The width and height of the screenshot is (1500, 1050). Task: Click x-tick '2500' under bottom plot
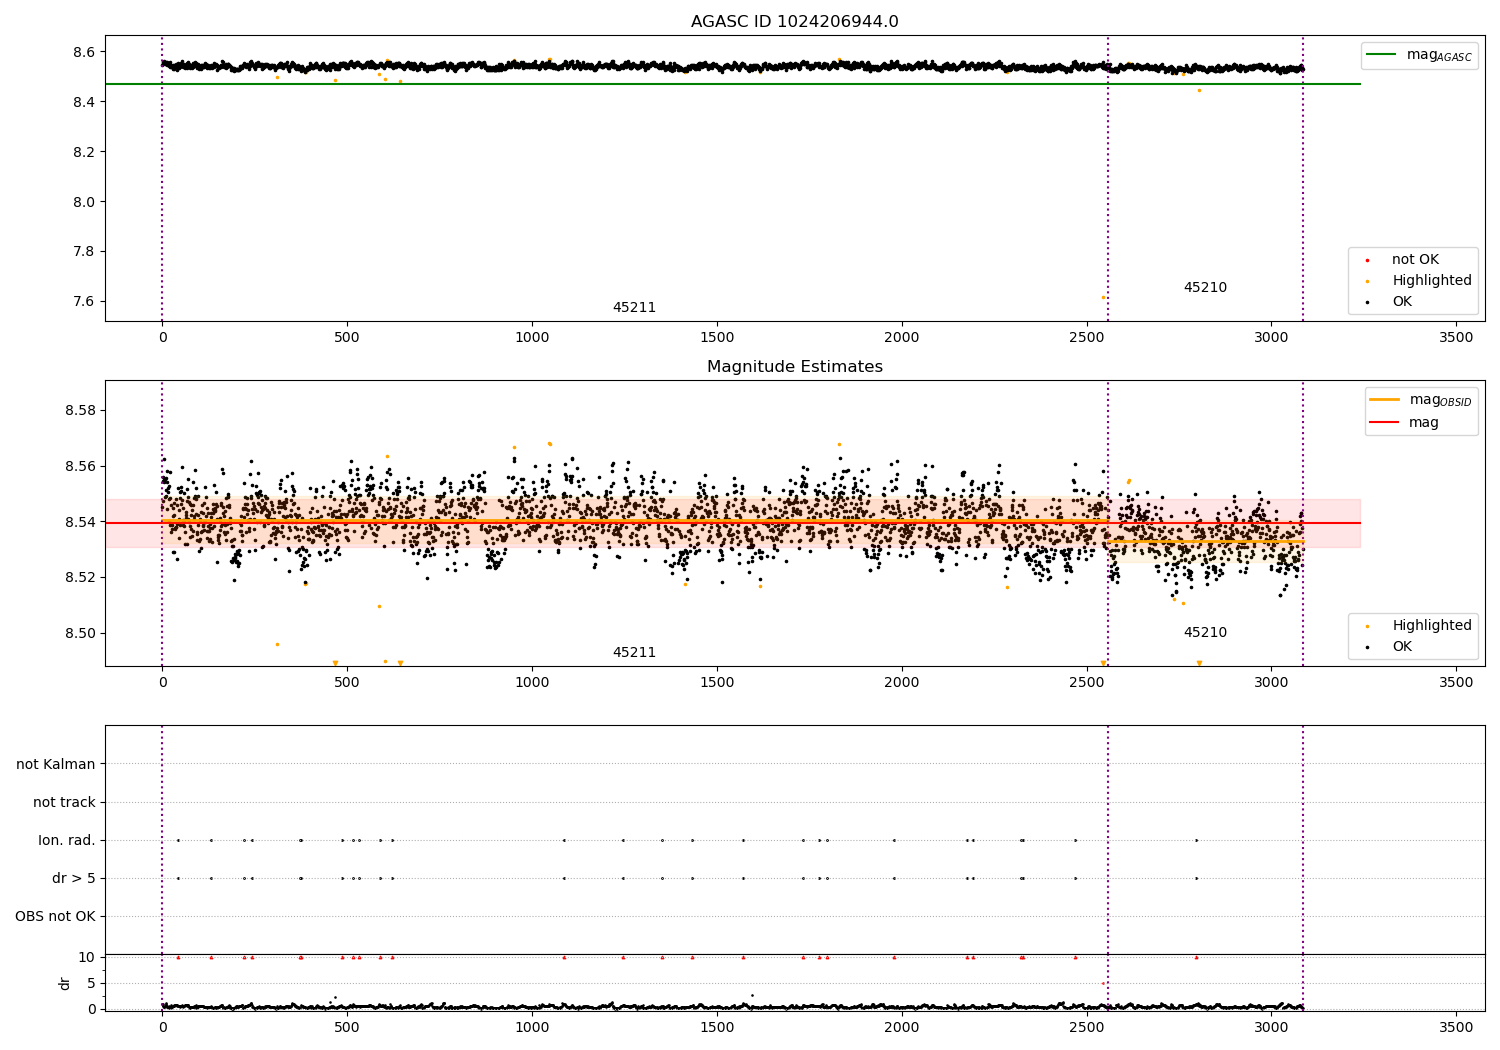click(1086, 1028)
